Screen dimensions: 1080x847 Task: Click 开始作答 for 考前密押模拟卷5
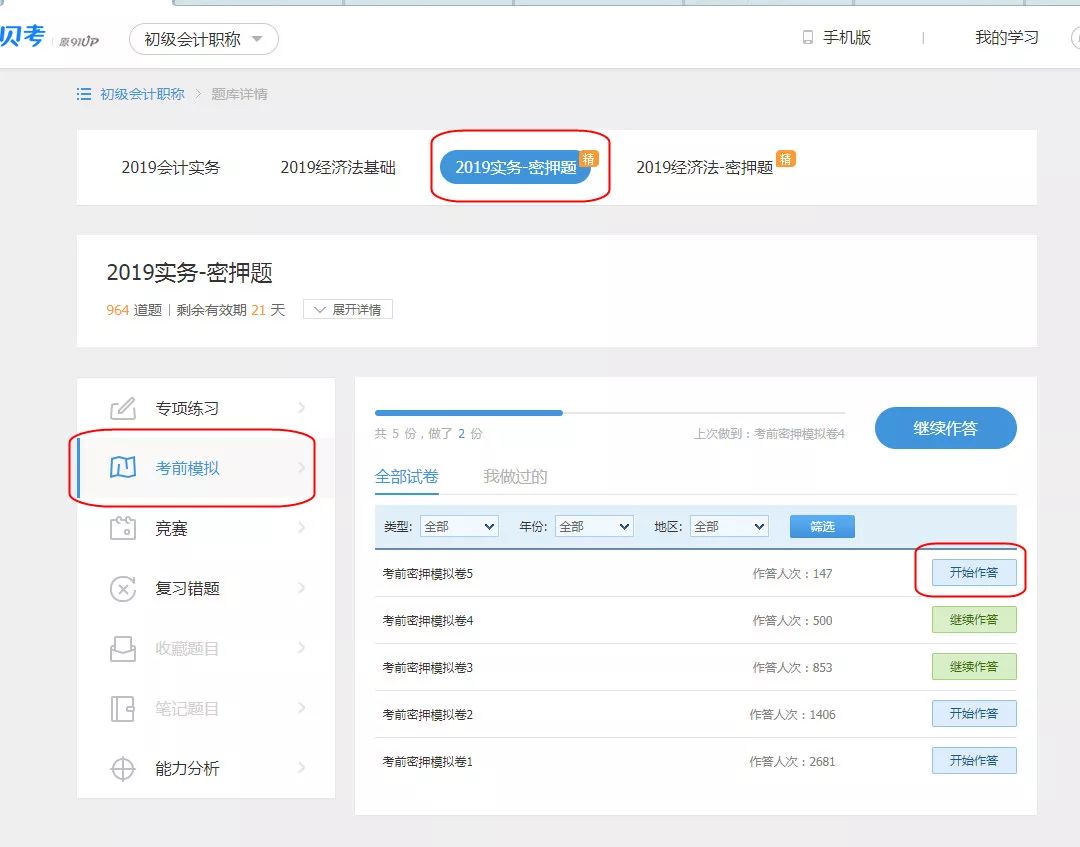pos(974,572)
